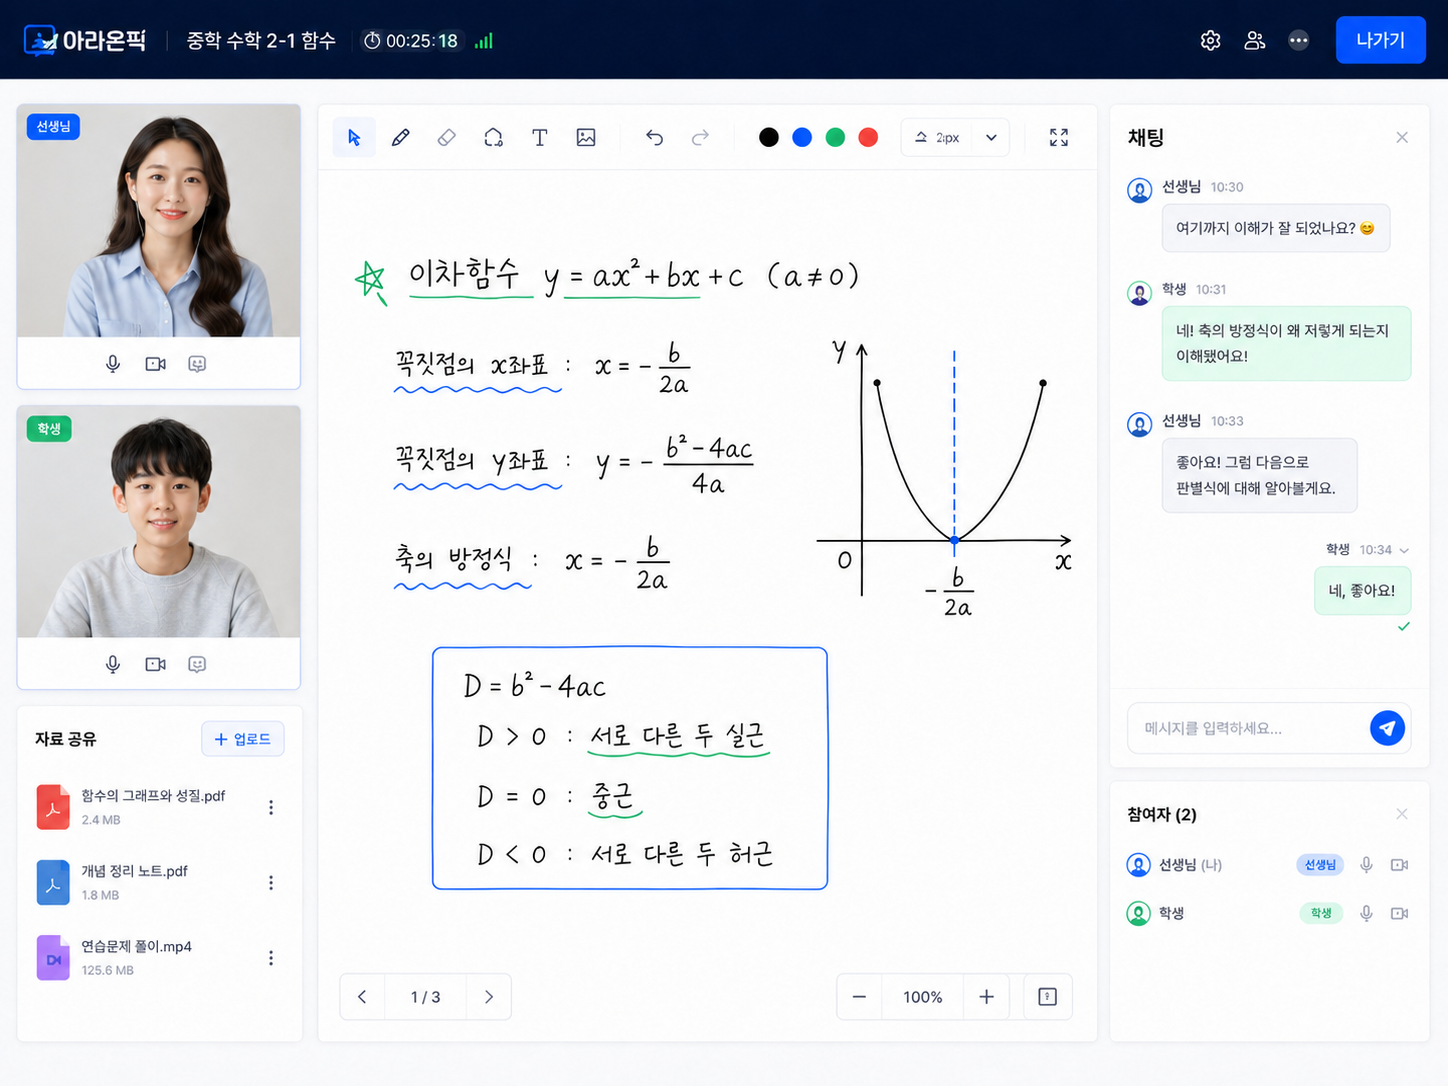
Task: Pick the green pen color
Action: [x=835, y=137]
